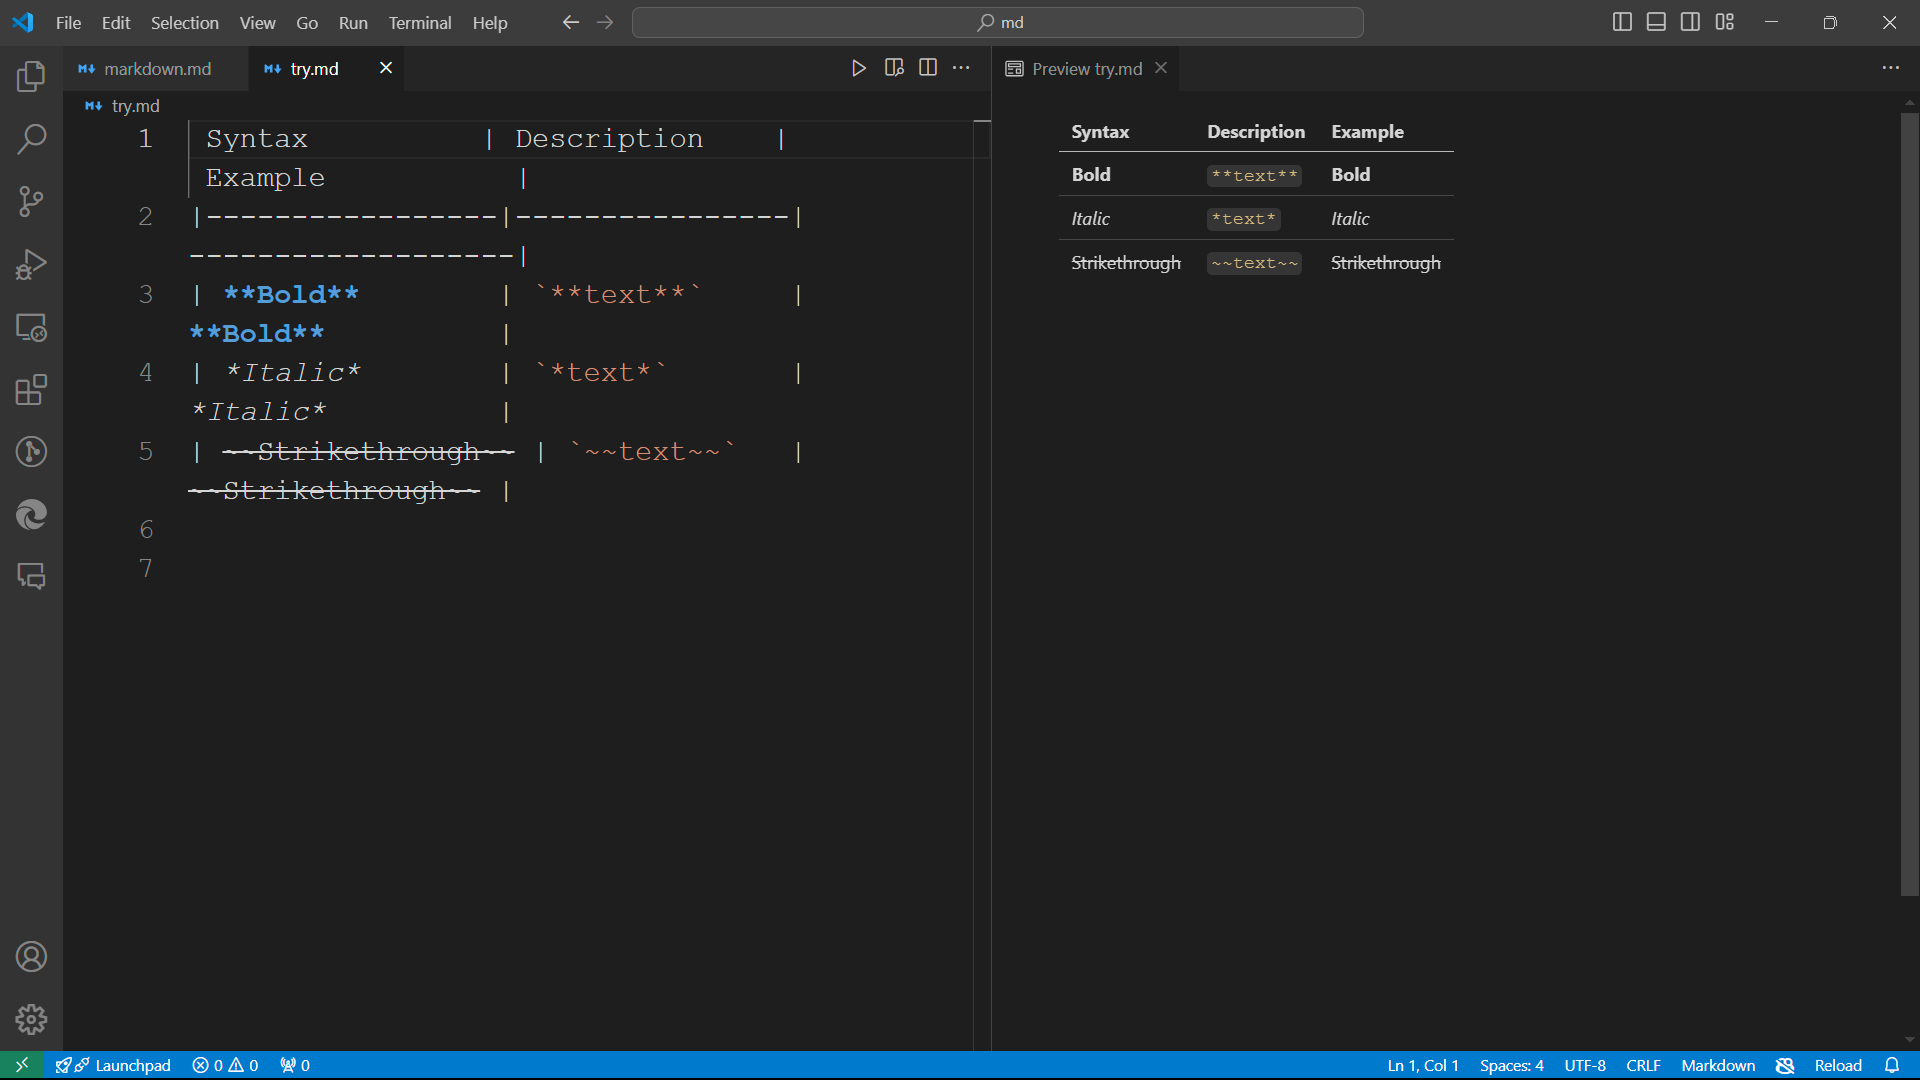Click the Italic cell in preview Example column
This screenshot has width=1920, height=1080.
pyautogui.click(x=1349, y=219)
